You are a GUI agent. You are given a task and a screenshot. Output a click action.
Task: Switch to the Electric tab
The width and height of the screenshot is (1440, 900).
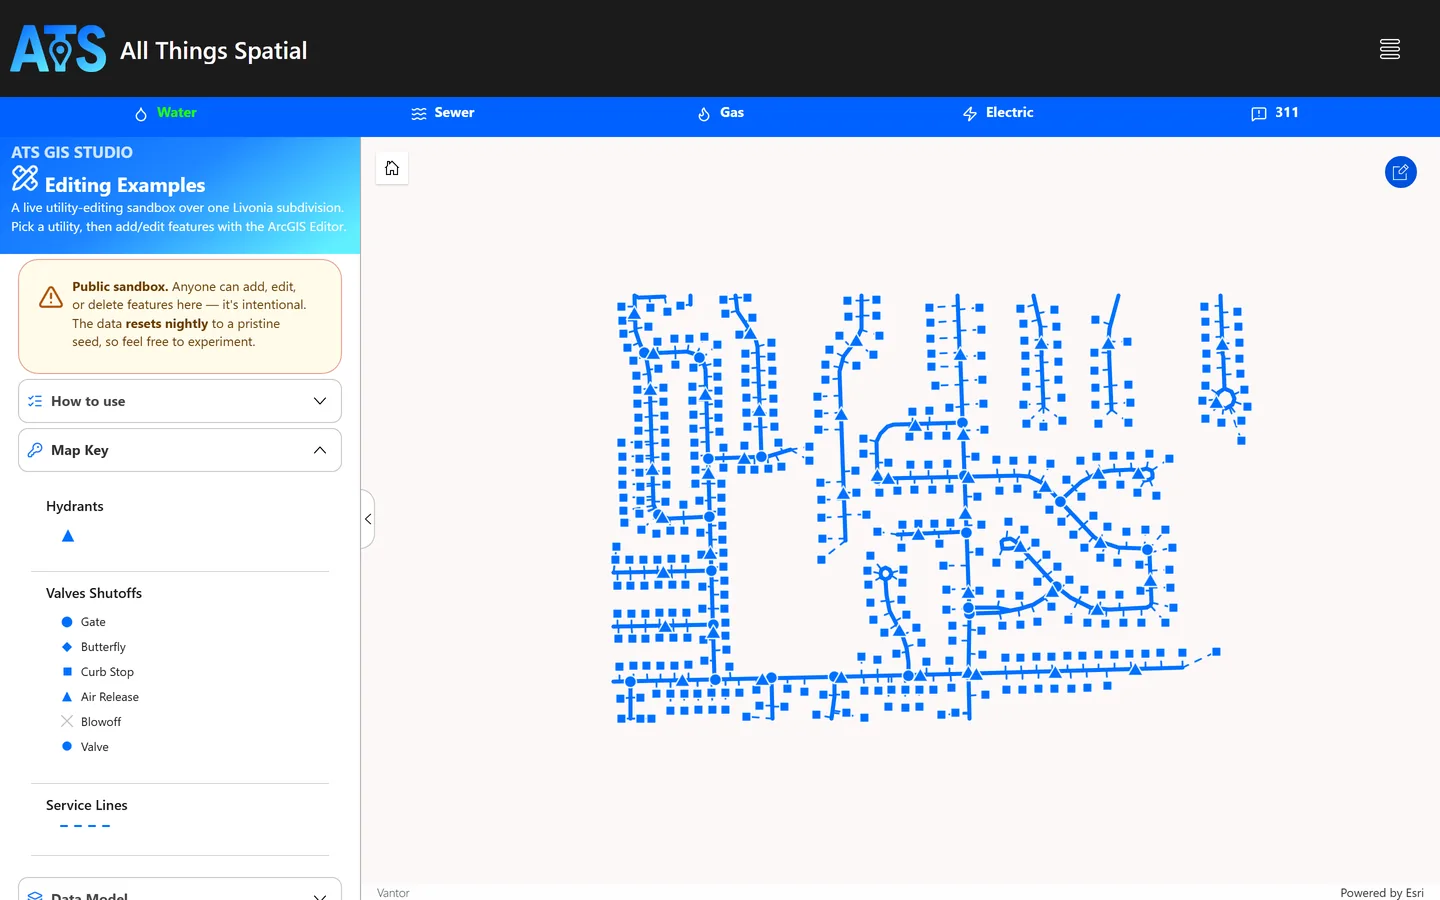click(x=998, y=113)
